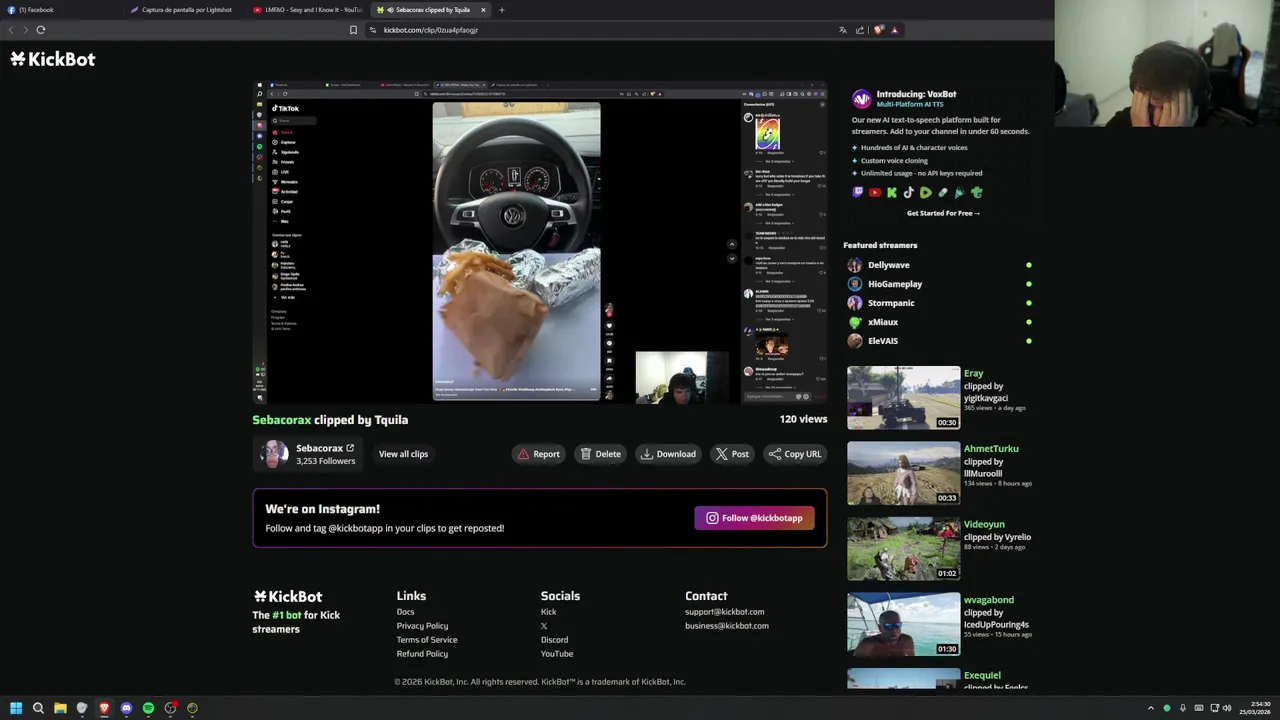The image size is (1280, 720).
Task: Open the Eray clip thumbnail
Action: (903, 398)
